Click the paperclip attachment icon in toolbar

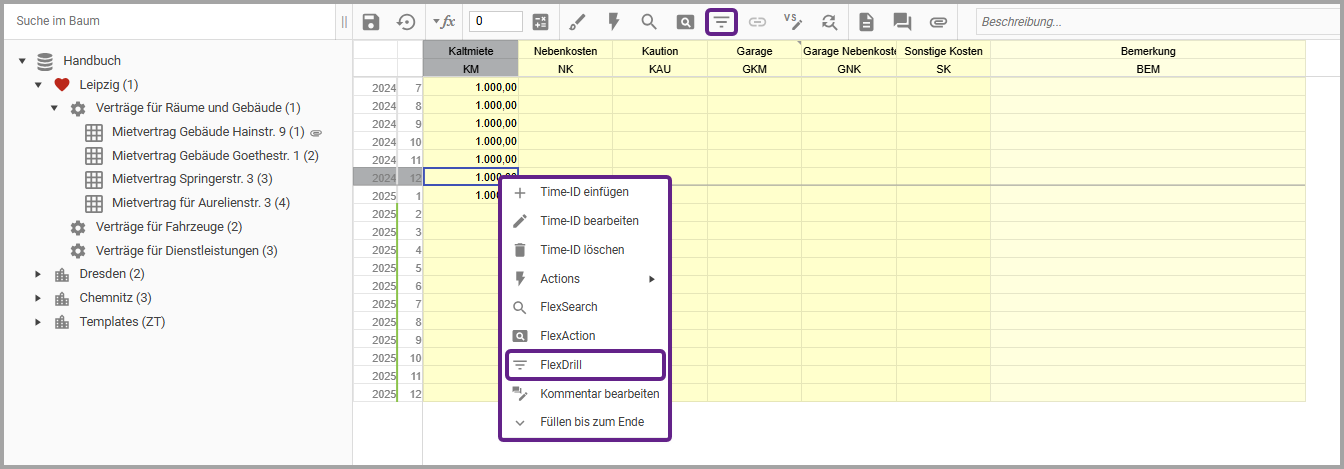tap(938, 21)
